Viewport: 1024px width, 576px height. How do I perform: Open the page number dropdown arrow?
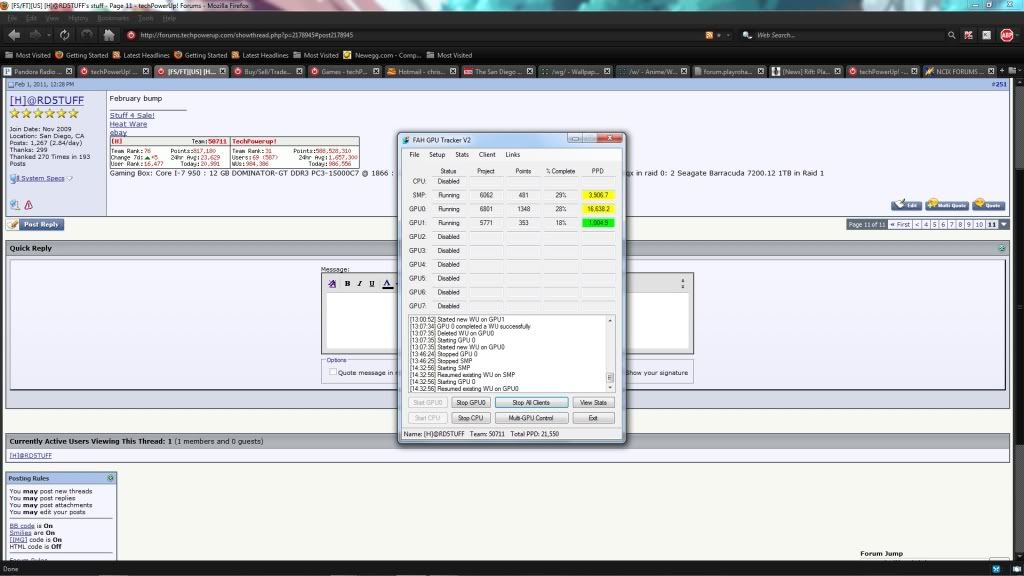coord(1004,225)
